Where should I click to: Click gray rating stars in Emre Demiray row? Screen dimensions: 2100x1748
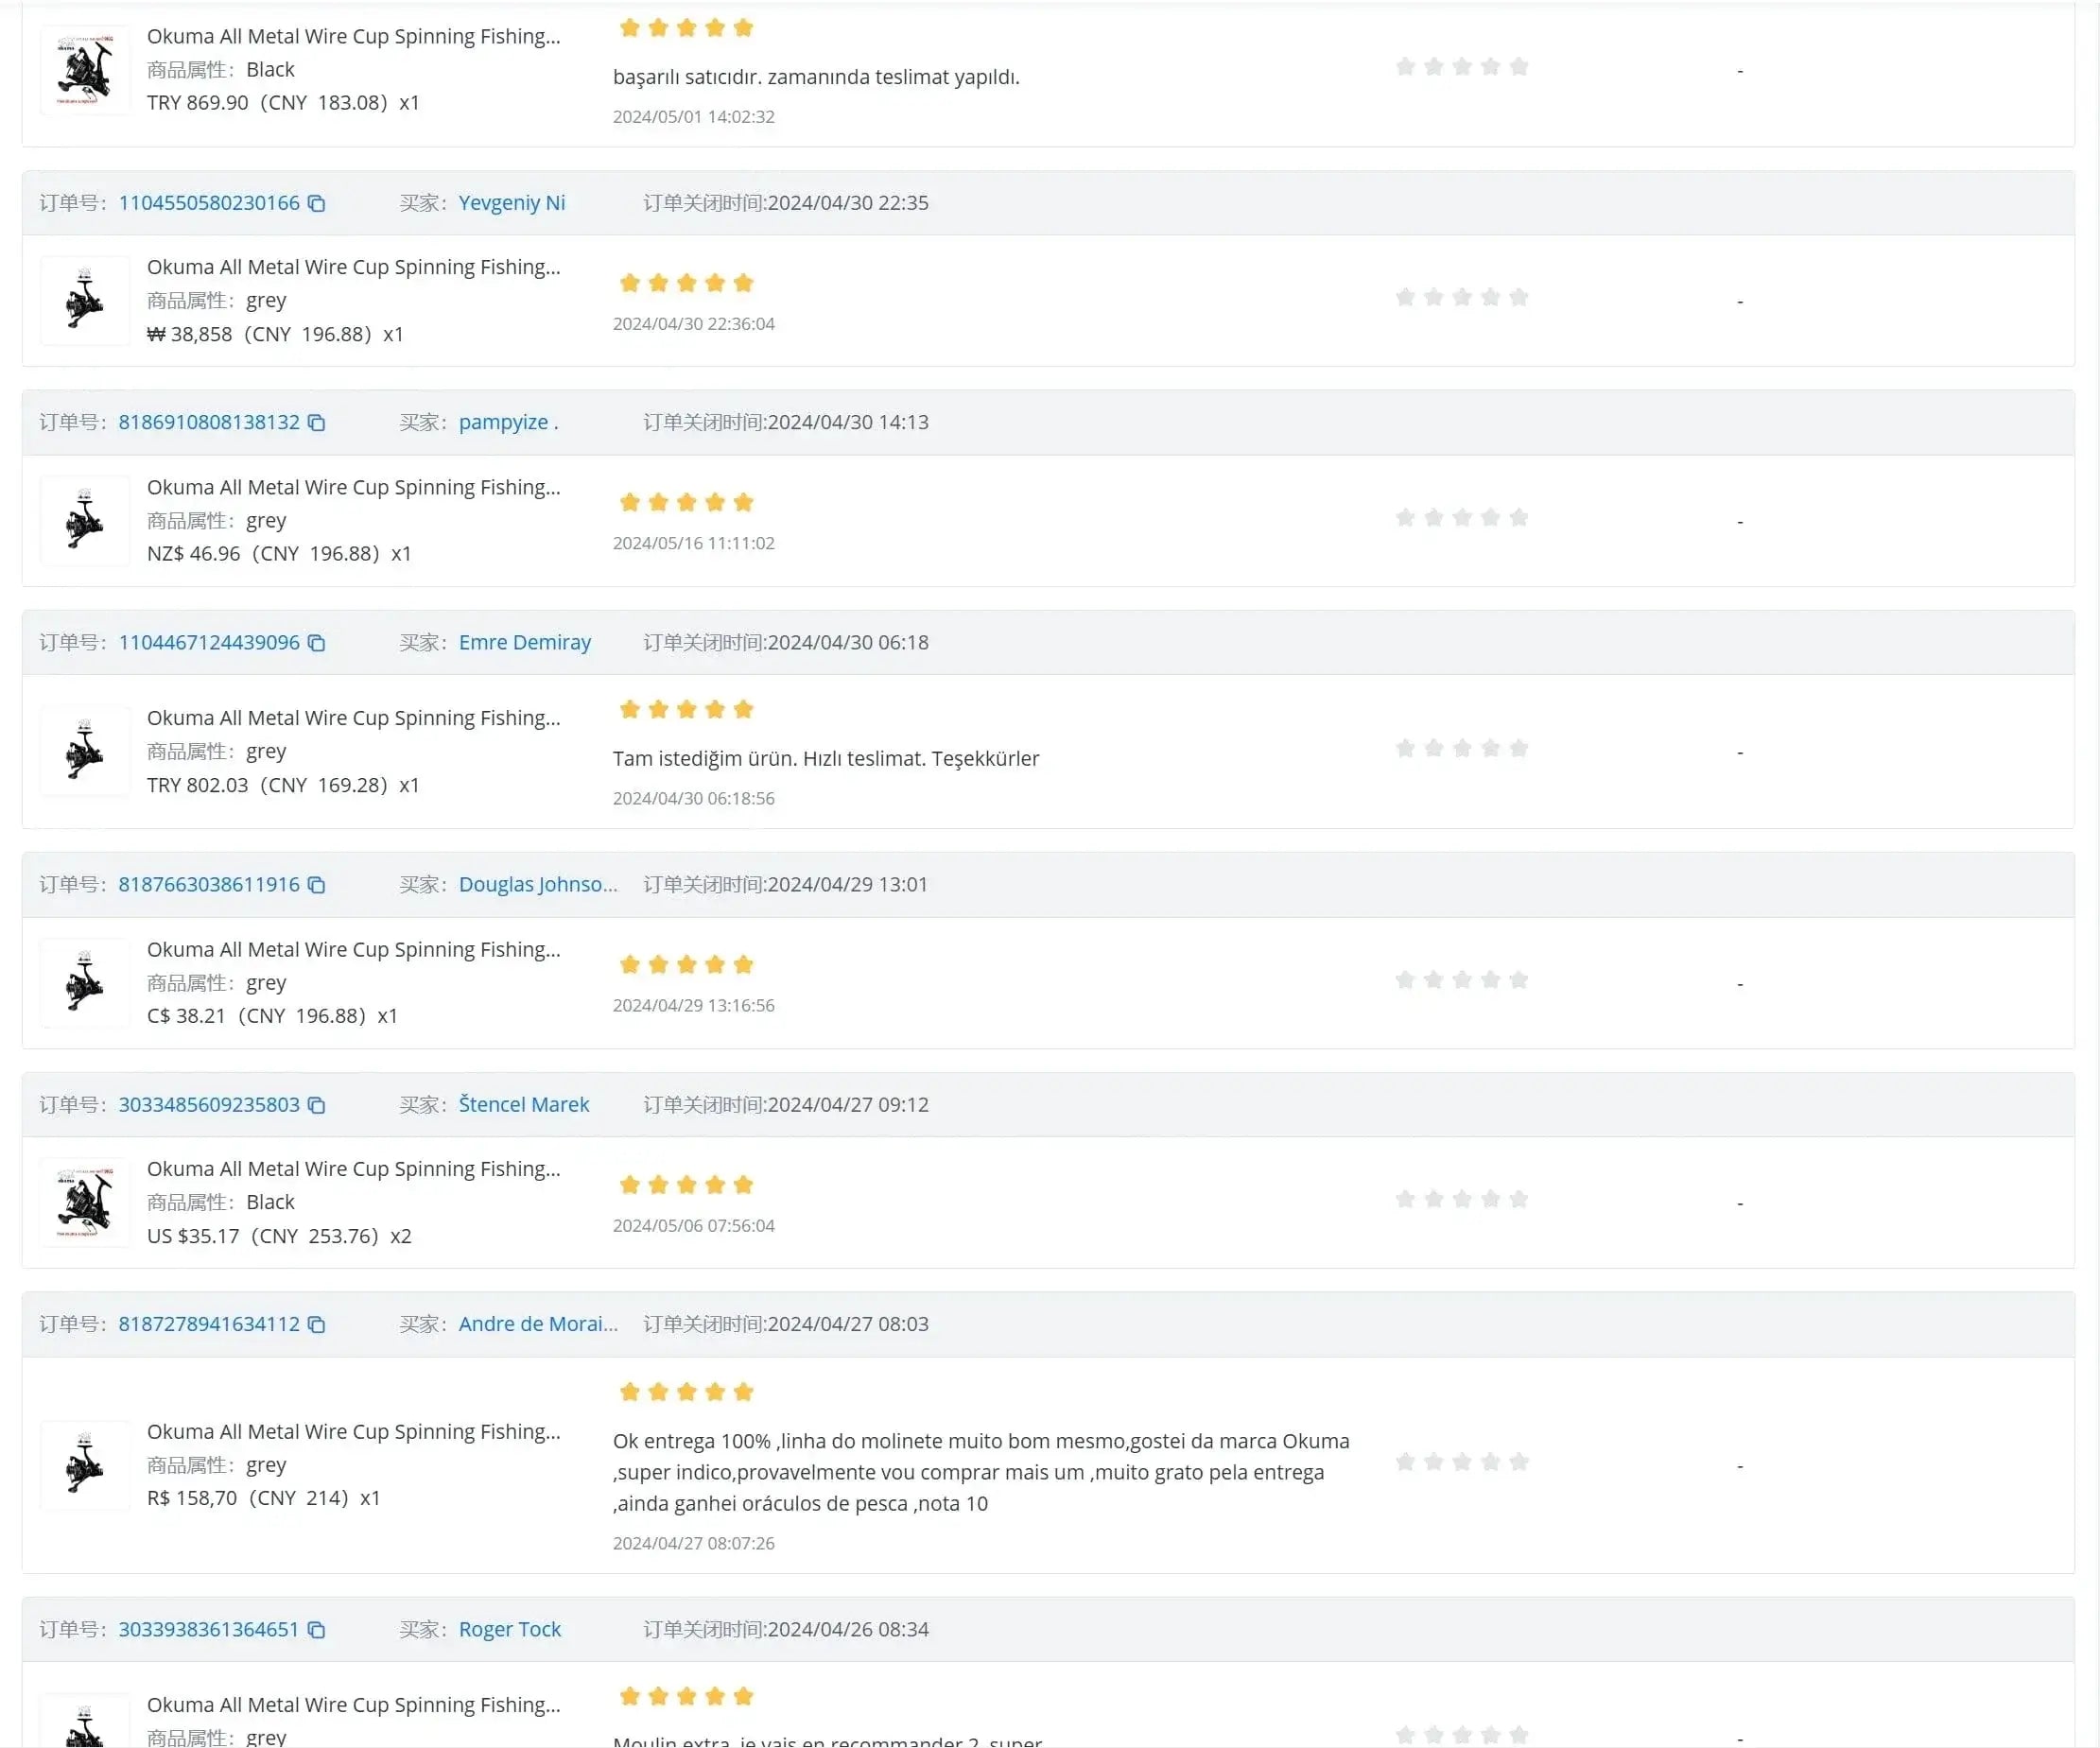pos(1461,749)
